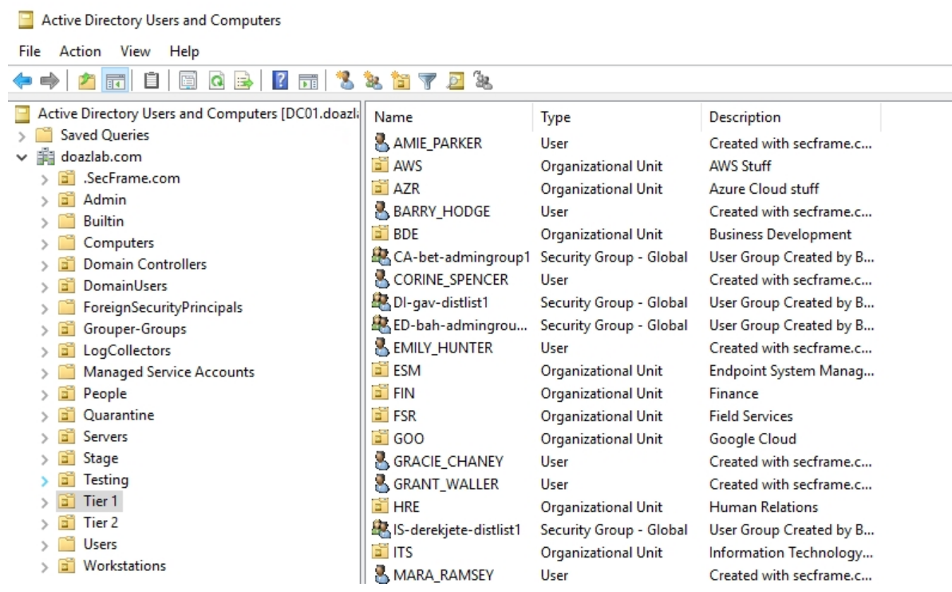Viewport: 952px width, 592px height.
Task: Open the View menu
Action: coord(135,51)
